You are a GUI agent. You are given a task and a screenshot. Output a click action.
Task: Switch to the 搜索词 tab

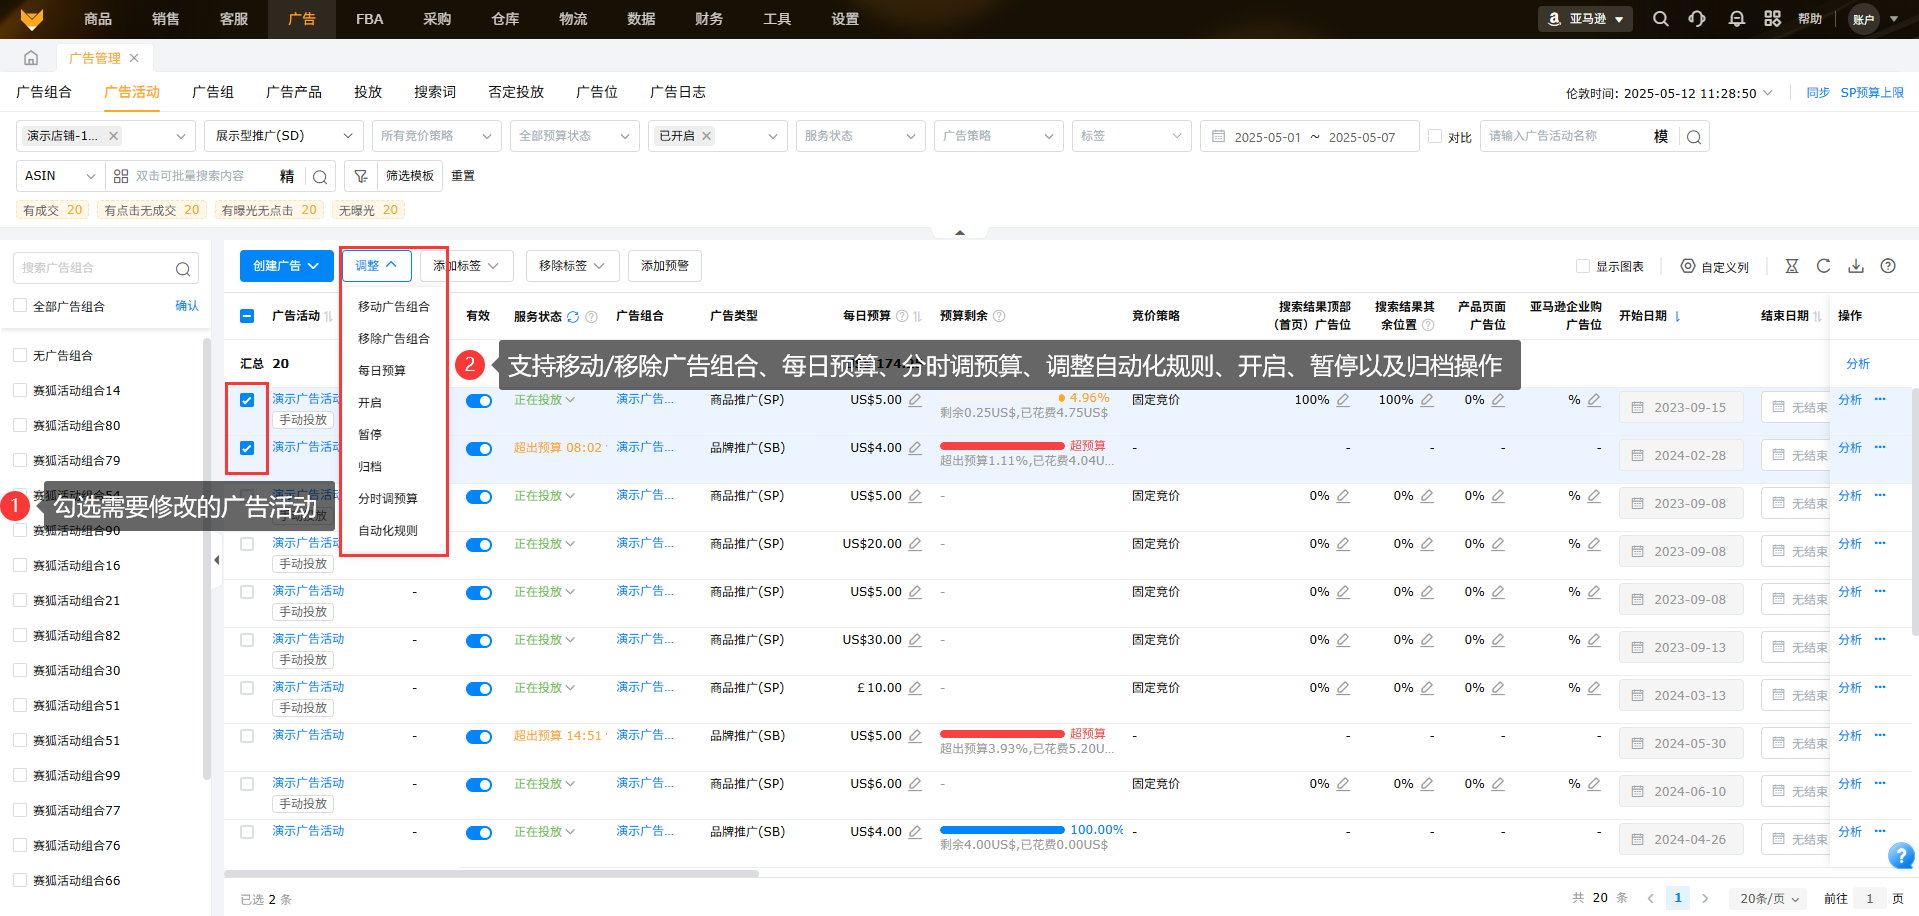(x=435, y=92)
